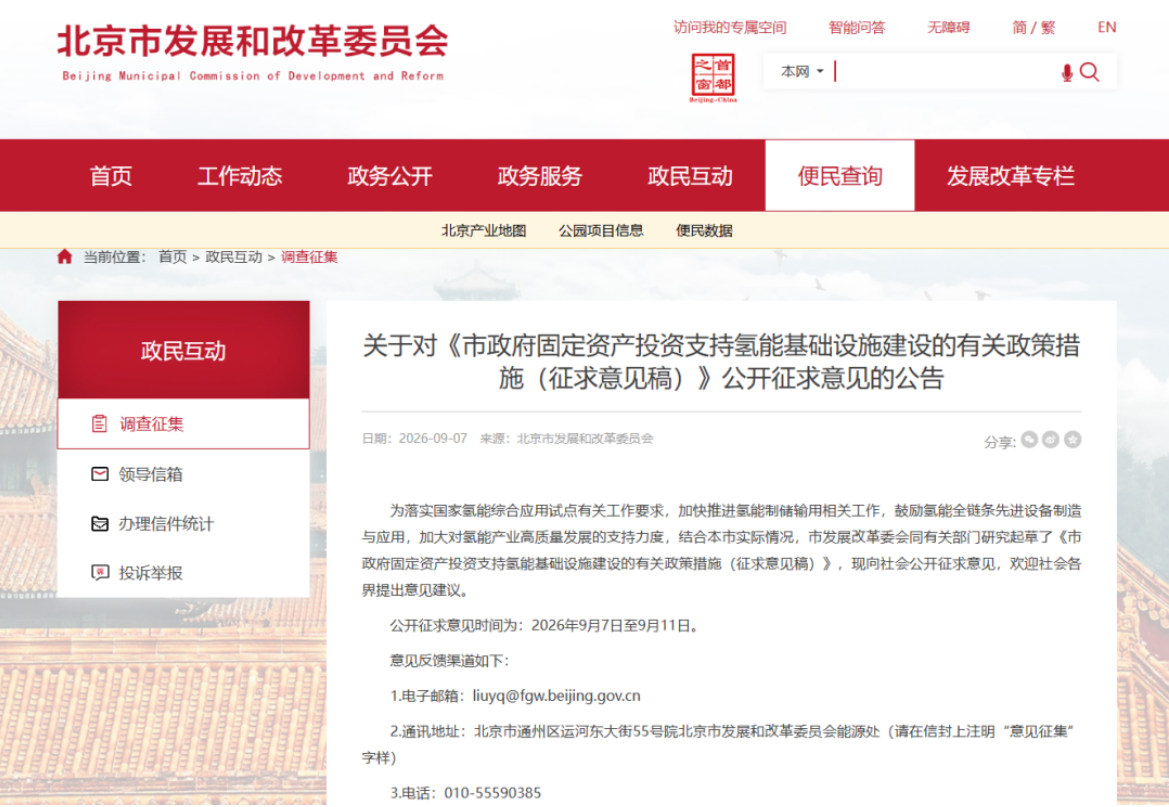The width and height of the screenshot is (1169, 807).
Task: Open 公园项目信息 submenu link
Action: (x=601, y=230)
